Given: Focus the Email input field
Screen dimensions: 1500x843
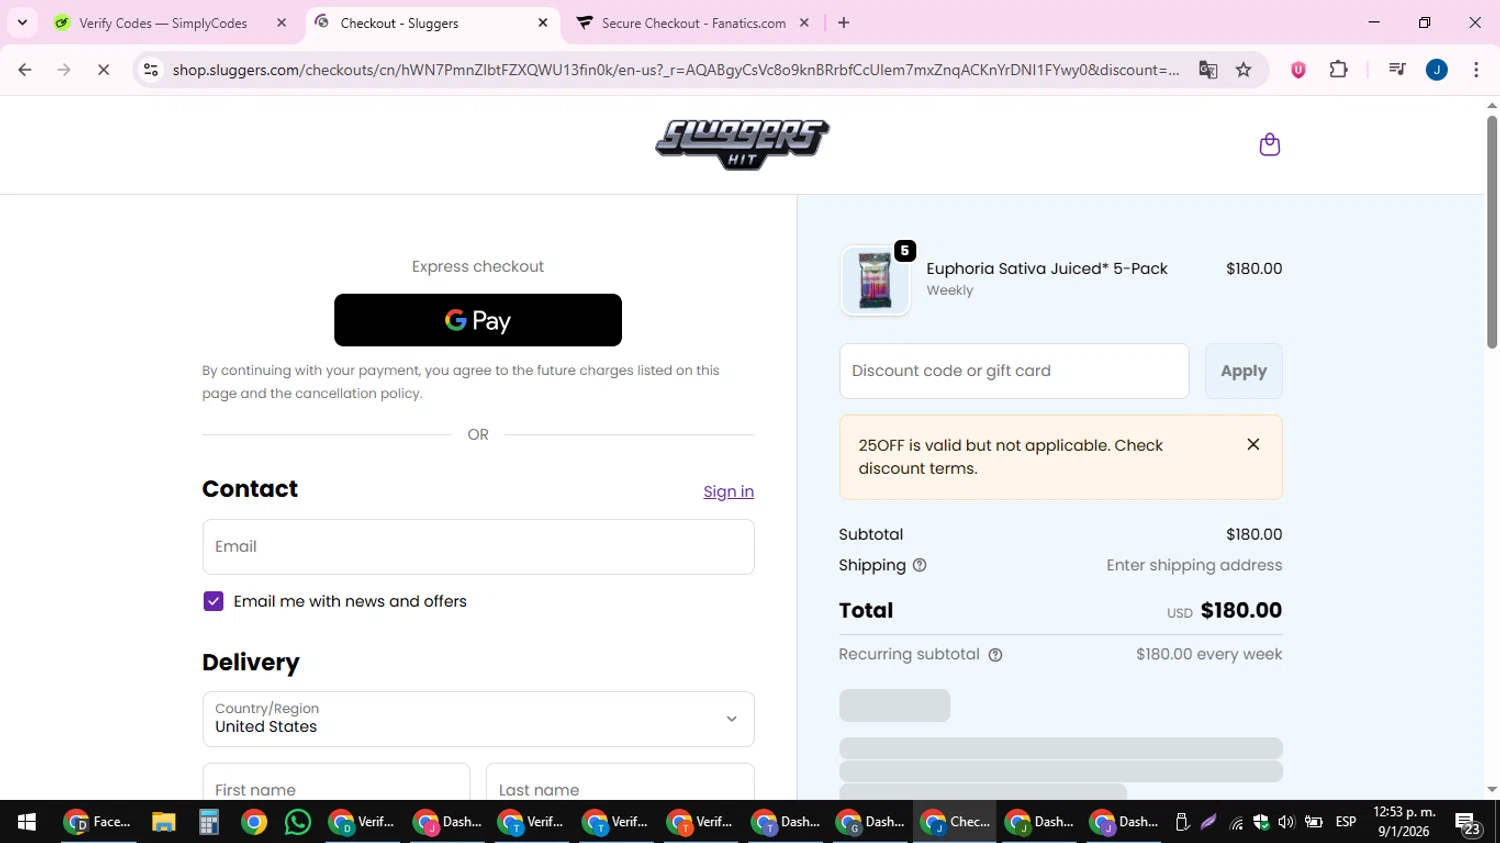Looking at the screenshot, I should tap(478, 547).
